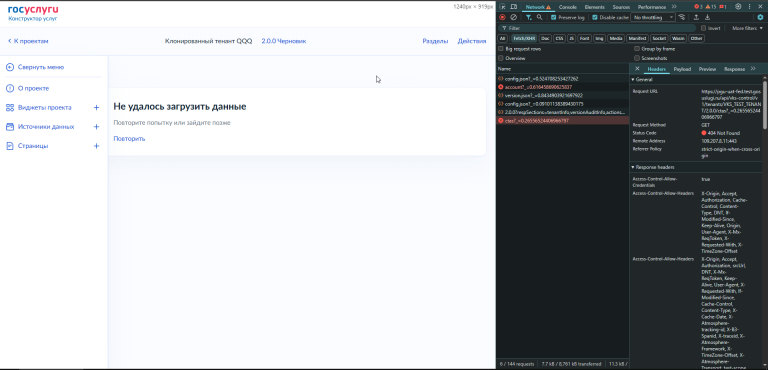Open the Response tab
768x370 pixels.
[734, 69]
